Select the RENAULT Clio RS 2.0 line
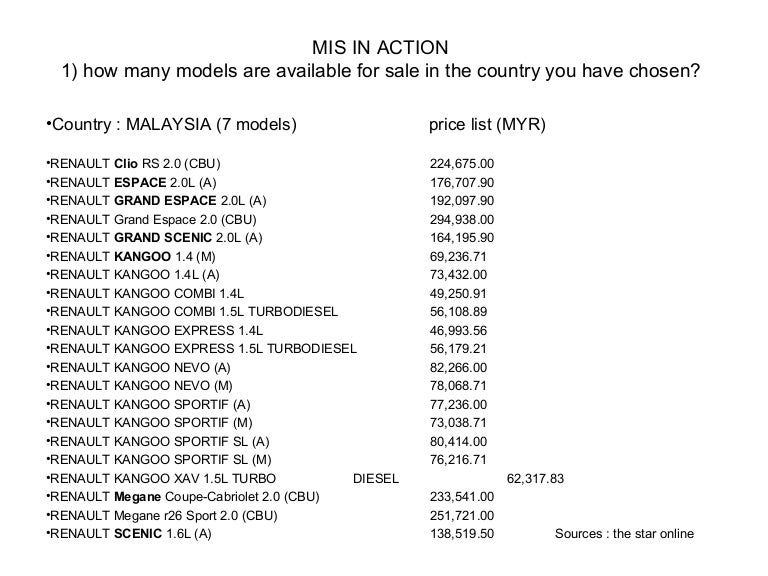The image size is (768, 576). point(133,164)
